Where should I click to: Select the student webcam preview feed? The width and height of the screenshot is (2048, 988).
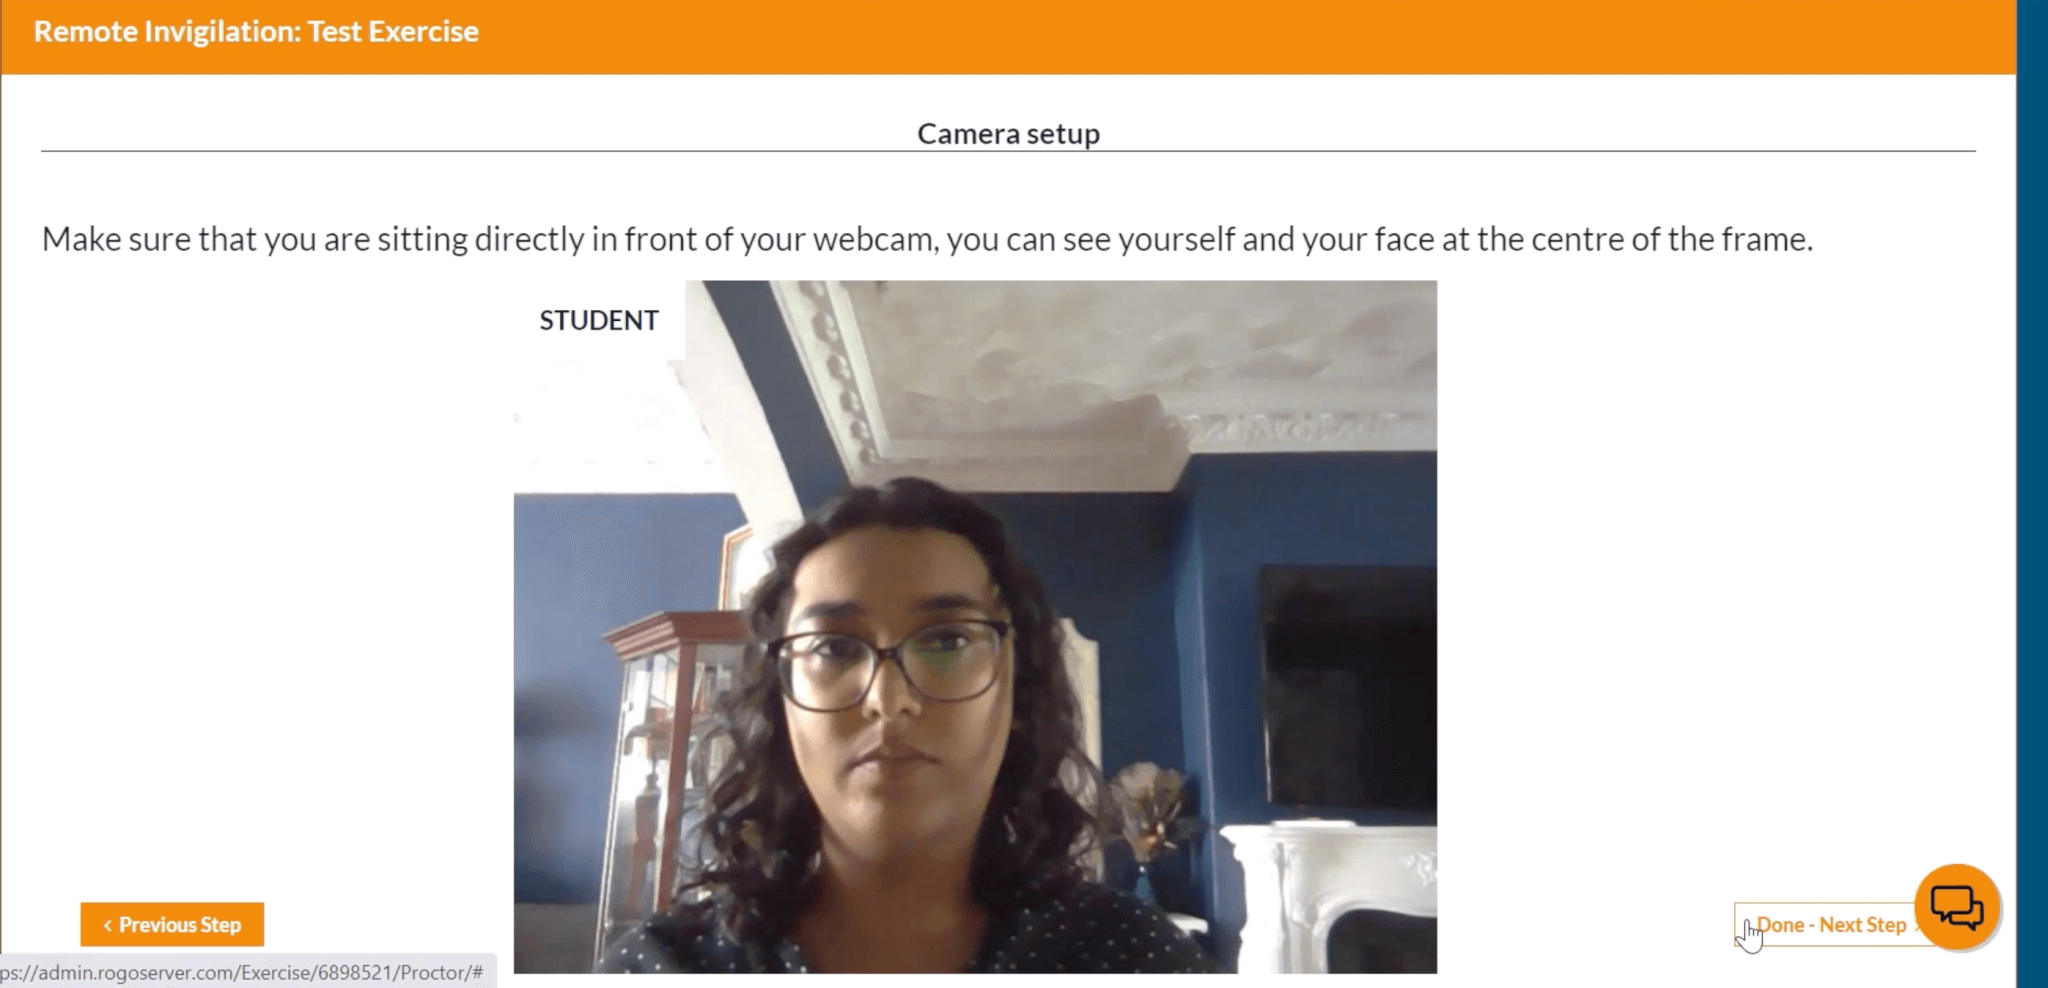975,627
